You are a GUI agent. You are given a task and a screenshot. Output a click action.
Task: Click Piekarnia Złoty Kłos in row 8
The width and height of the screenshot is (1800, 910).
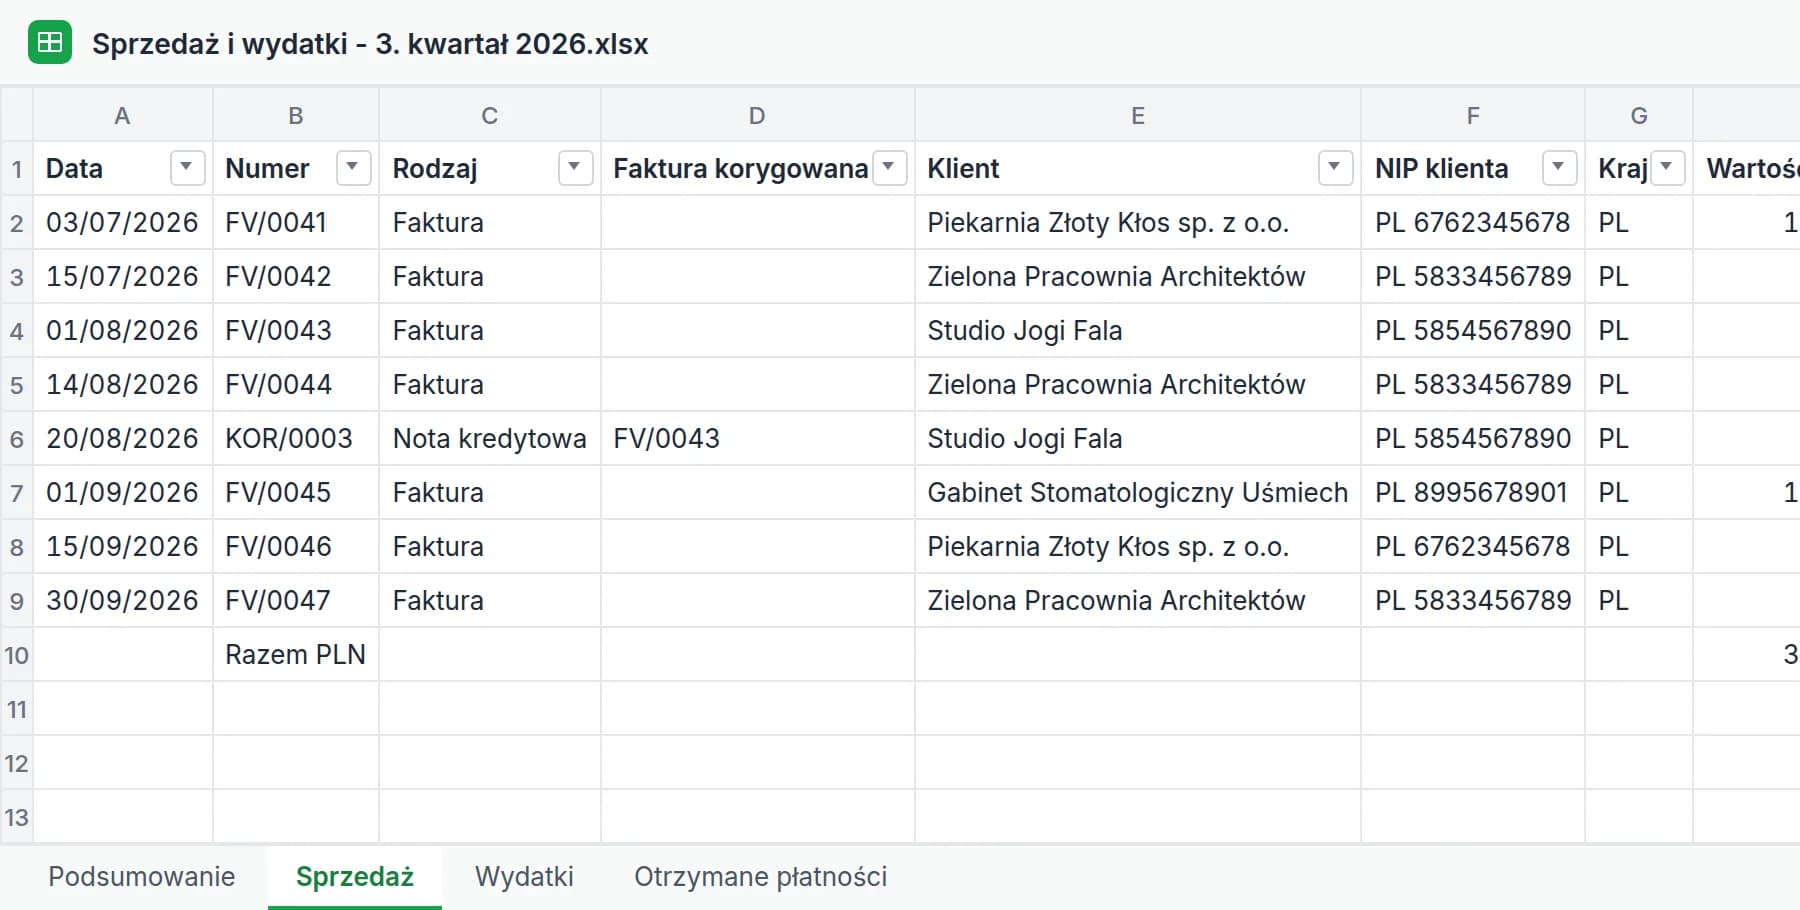pyautogui.click(x=1138, y=546)
